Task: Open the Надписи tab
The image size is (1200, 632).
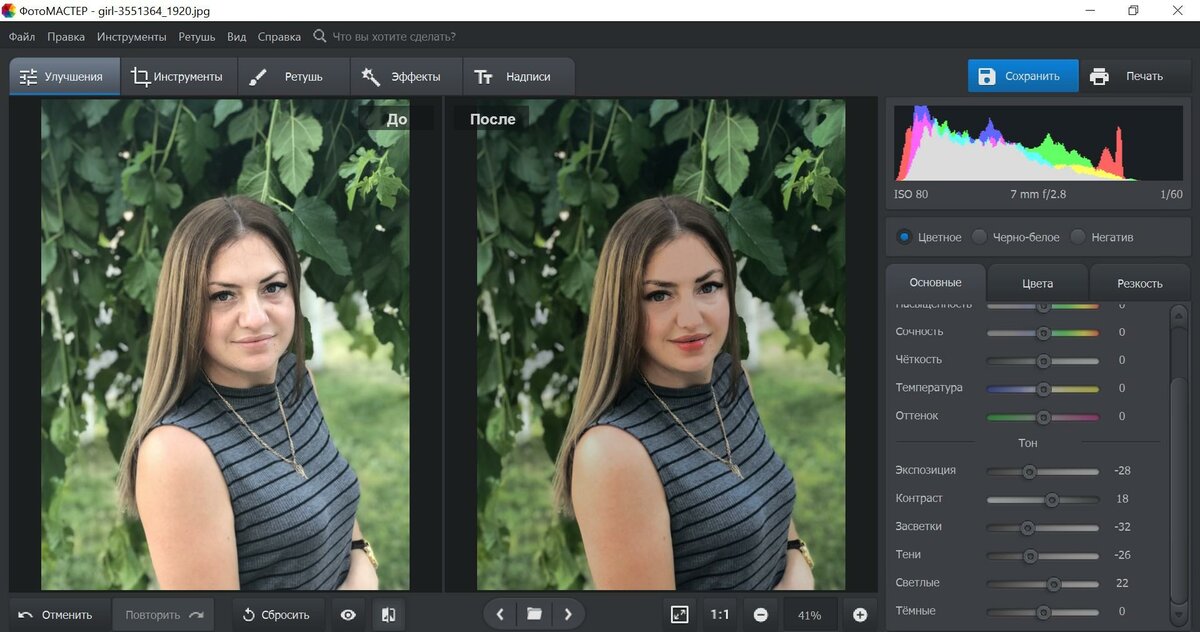Action: (519, 77)
